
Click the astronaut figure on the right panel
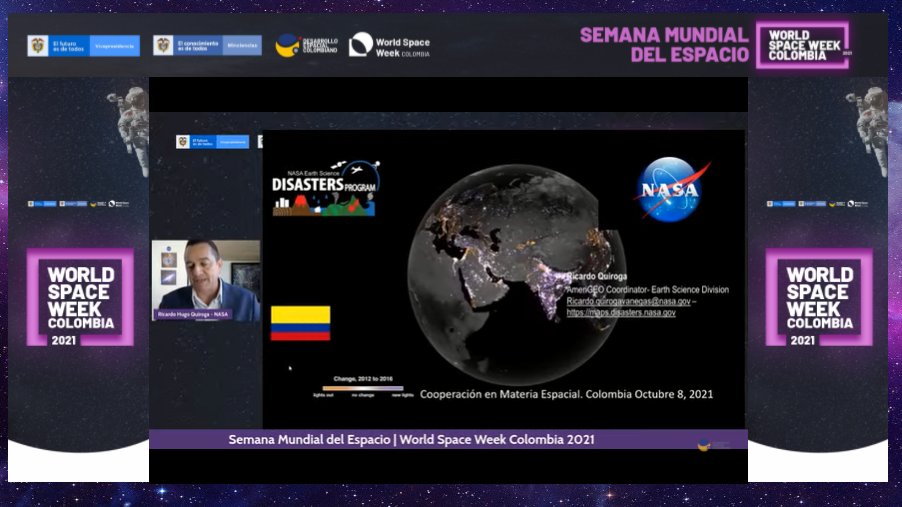tap(869, 130)
